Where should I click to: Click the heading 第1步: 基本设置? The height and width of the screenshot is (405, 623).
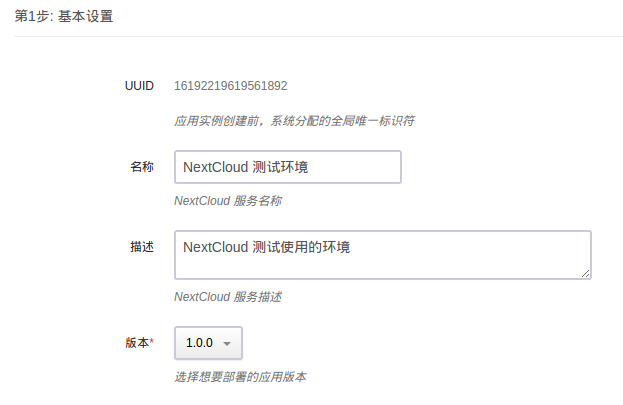click(64, 16)
